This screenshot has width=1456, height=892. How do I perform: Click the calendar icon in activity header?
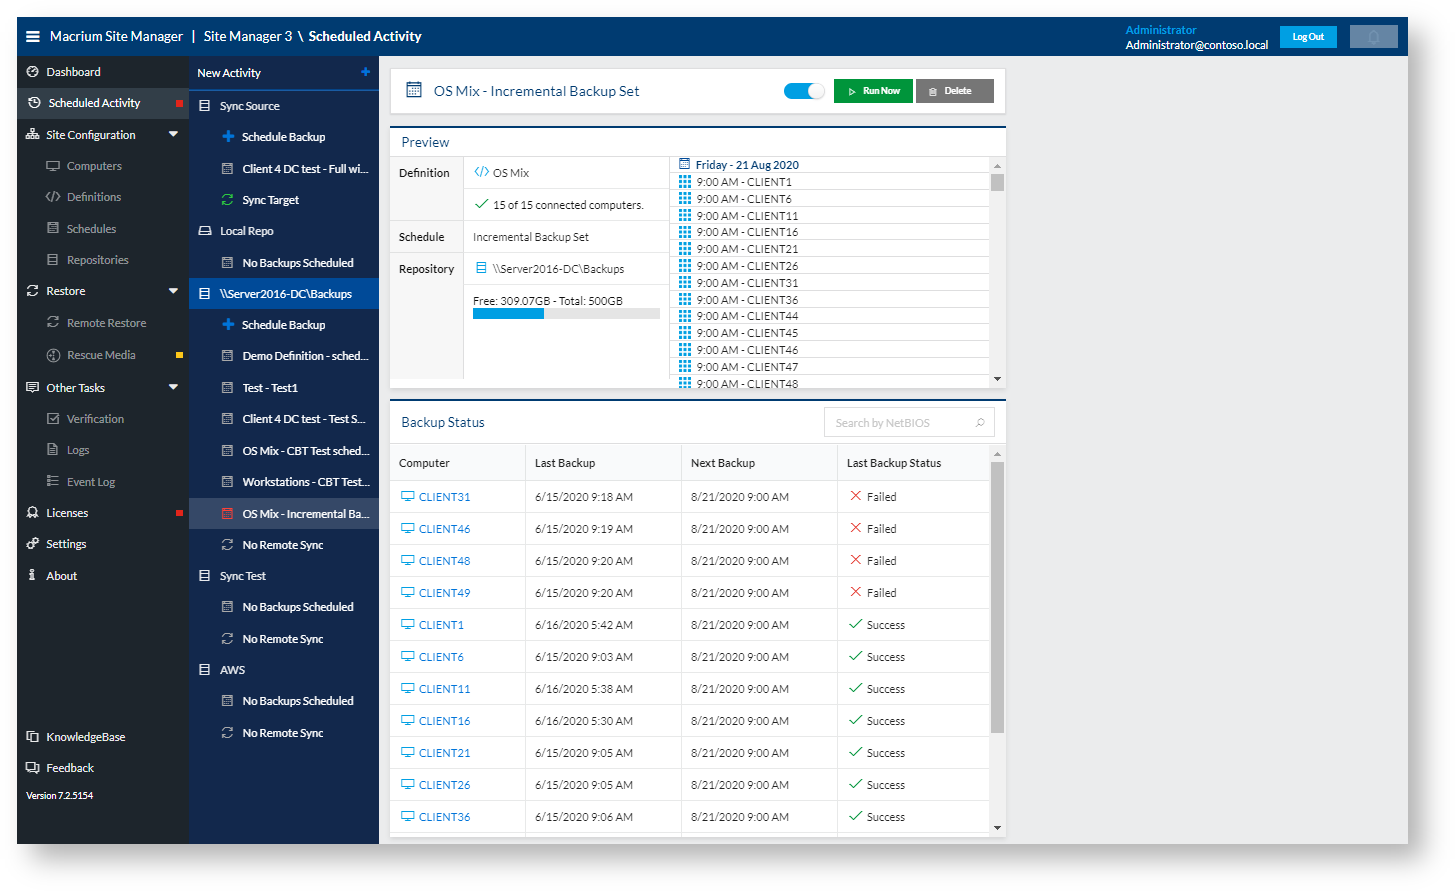click(414, 90)
